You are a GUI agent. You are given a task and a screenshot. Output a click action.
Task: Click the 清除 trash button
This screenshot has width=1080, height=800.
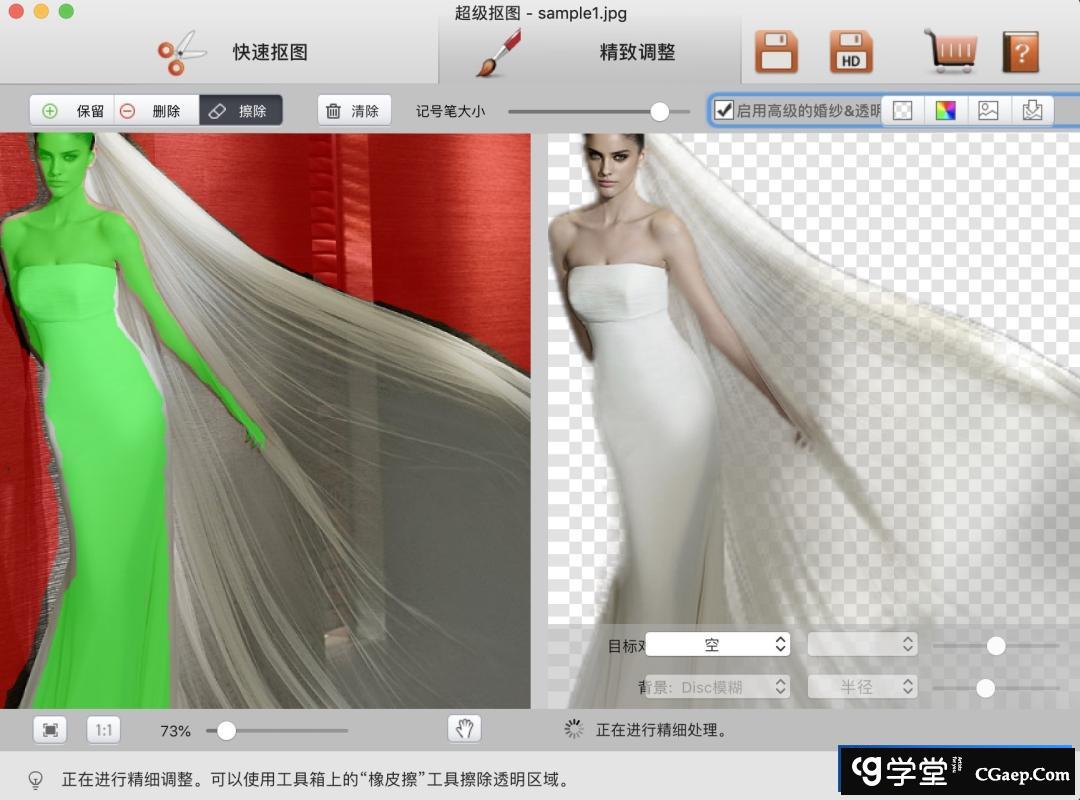[x=354, y=110]
